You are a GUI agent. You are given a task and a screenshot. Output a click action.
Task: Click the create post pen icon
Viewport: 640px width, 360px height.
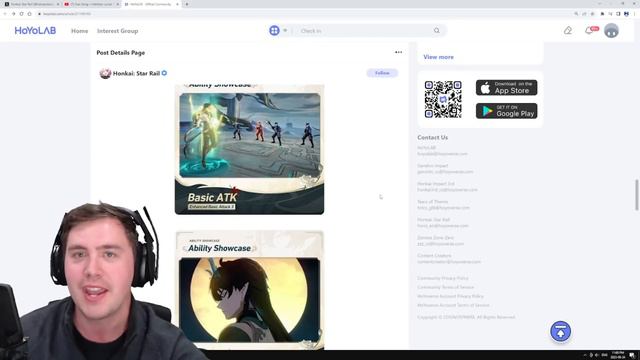(x=568, y=31)
